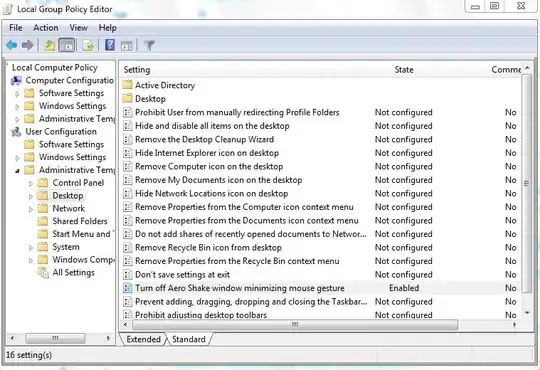540x370 pixels.
Task: Toggle Show/Hide Action Pane toolbar icon
Action: 126,45
